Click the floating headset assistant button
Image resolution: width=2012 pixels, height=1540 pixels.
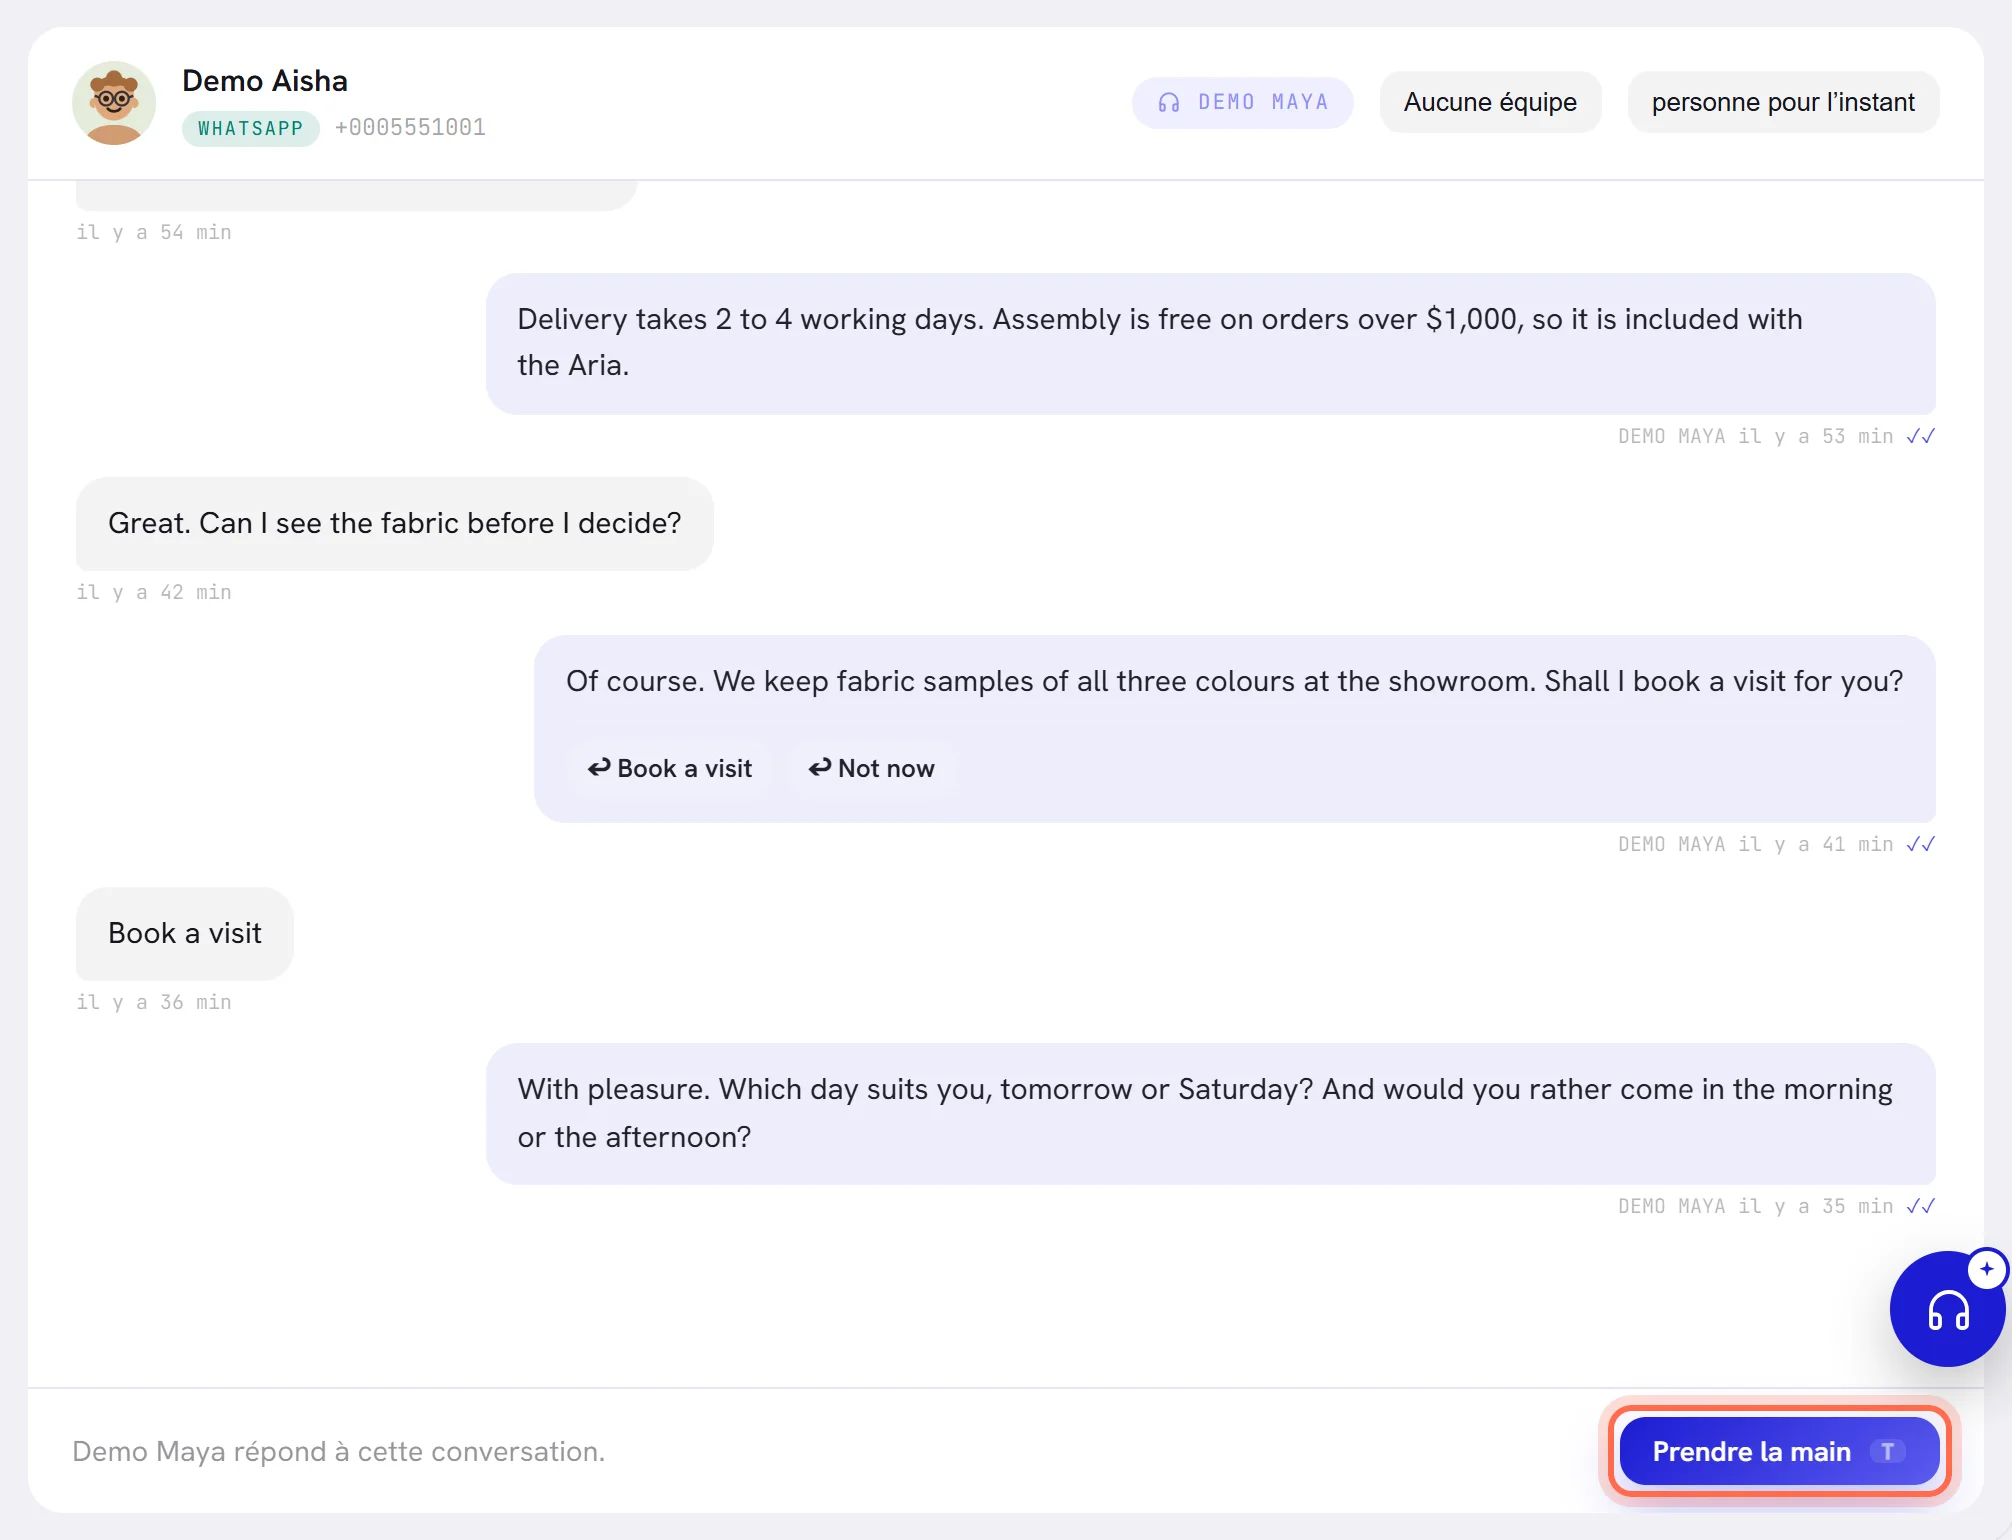click(1947, 1309)
